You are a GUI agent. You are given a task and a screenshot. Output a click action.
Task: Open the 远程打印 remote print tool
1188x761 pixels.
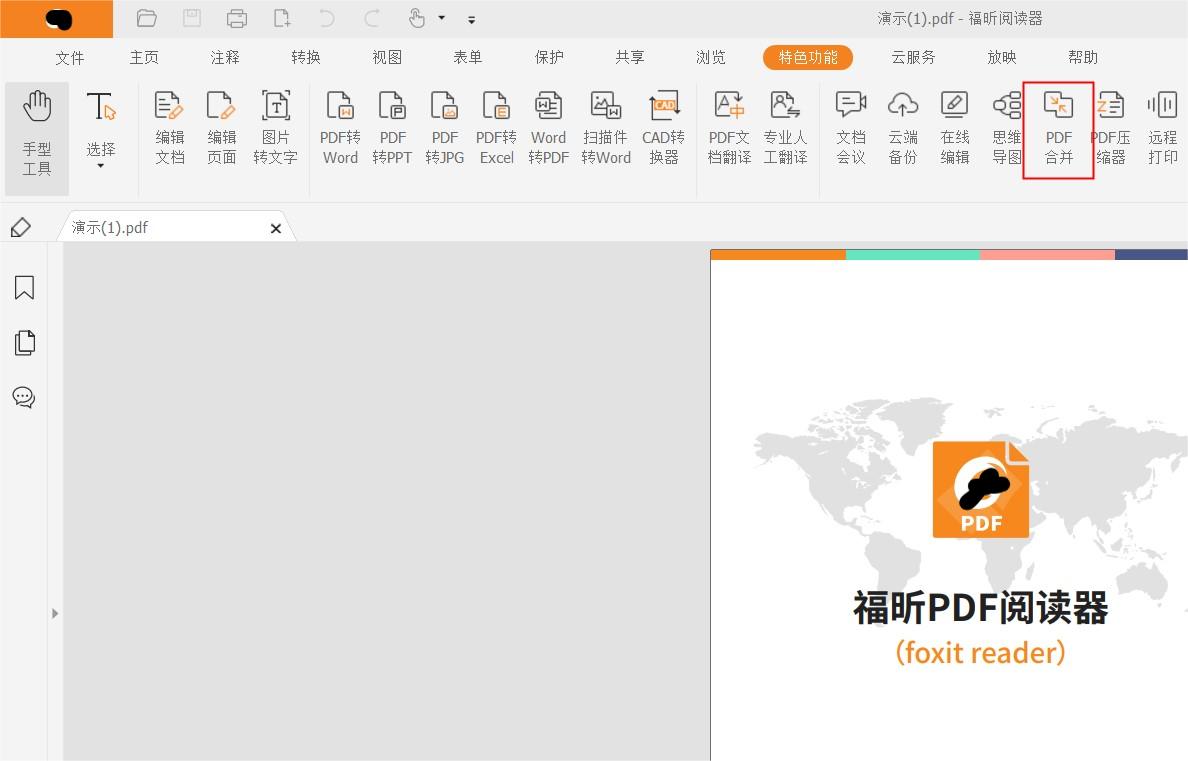[x=1162, y=128]
